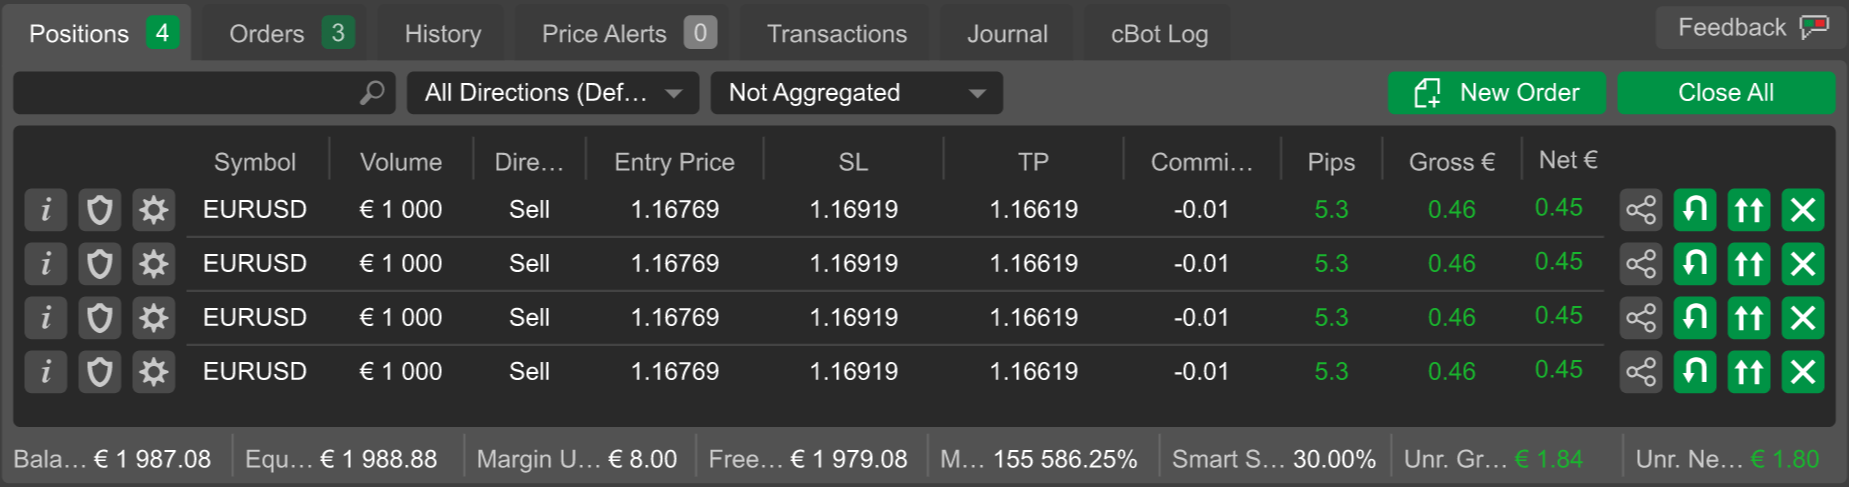
Task: Open the History tab
Action: point(443,33)
